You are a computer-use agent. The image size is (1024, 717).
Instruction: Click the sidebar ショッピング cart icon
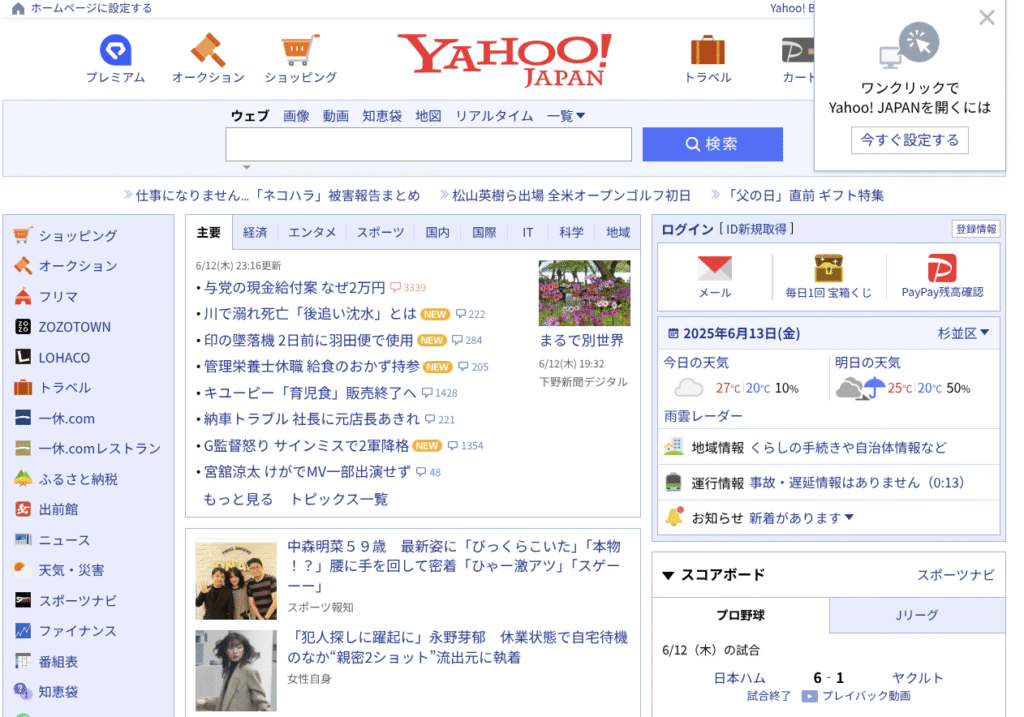pyautogui.click(x=23, y=235)
